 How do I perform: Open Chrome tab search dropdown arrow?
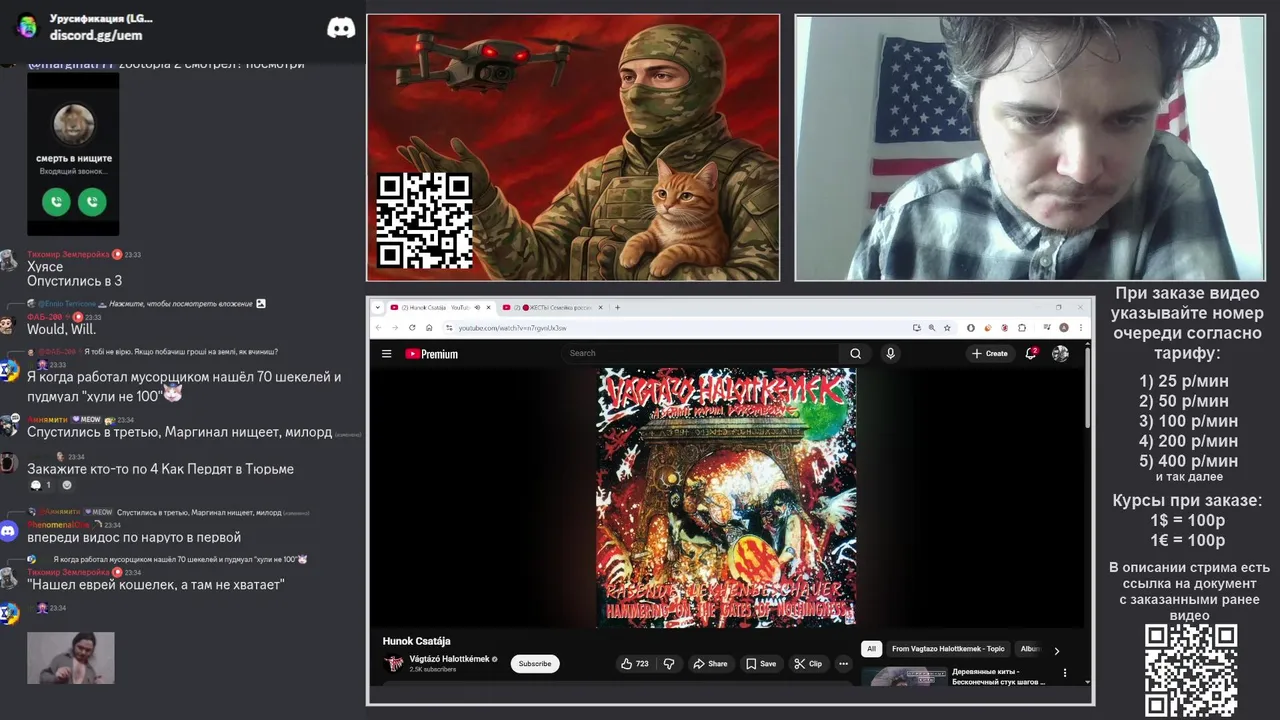click(379, 308)
